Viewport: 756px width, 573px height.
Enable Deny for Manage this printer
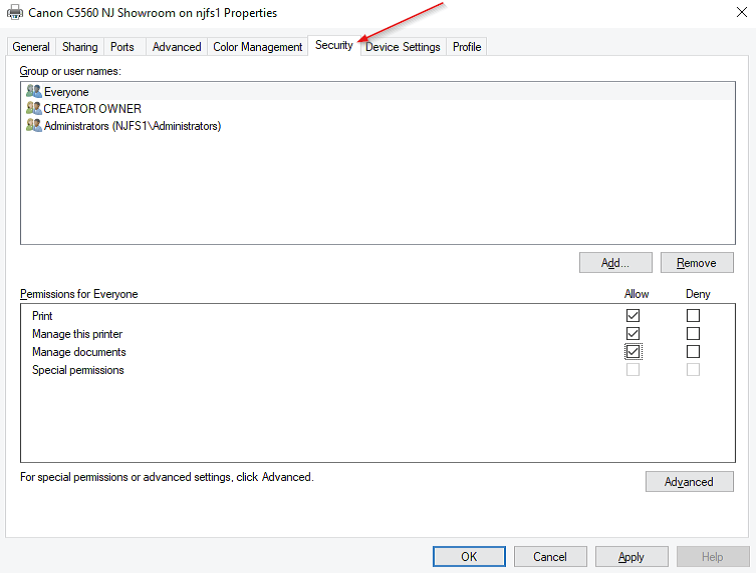[693, 334]
